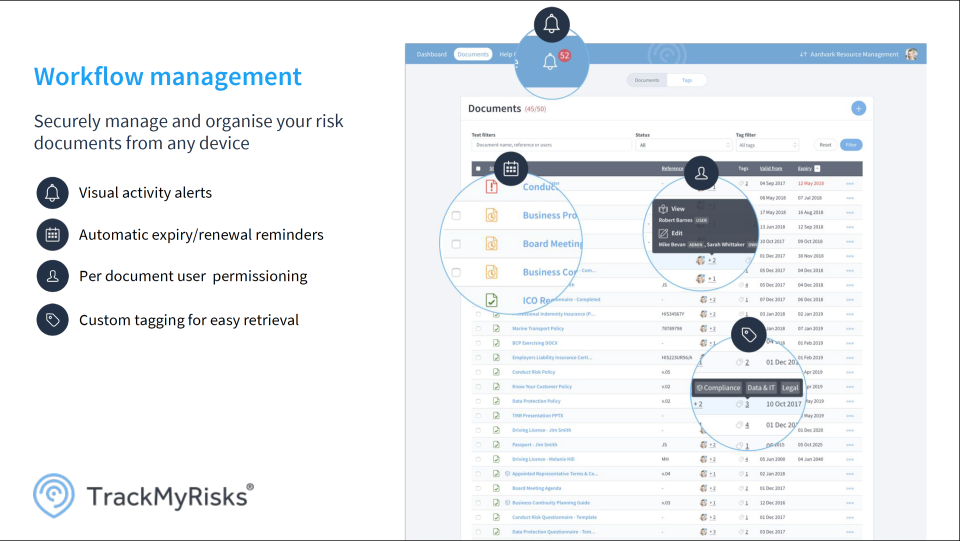960x541 pixels.
Task: Open the Status dropdown showing All
Action: click(x=684, y=145)
